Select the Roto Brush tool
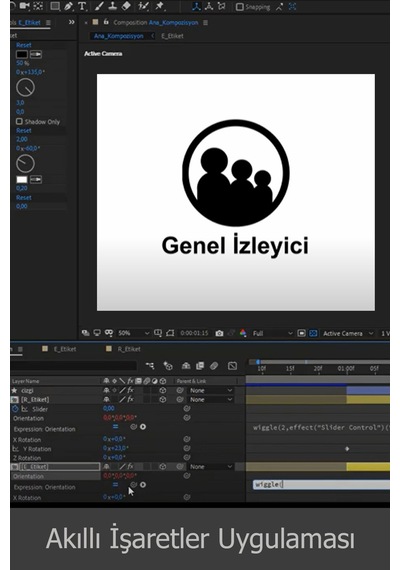 pos(144,6)
